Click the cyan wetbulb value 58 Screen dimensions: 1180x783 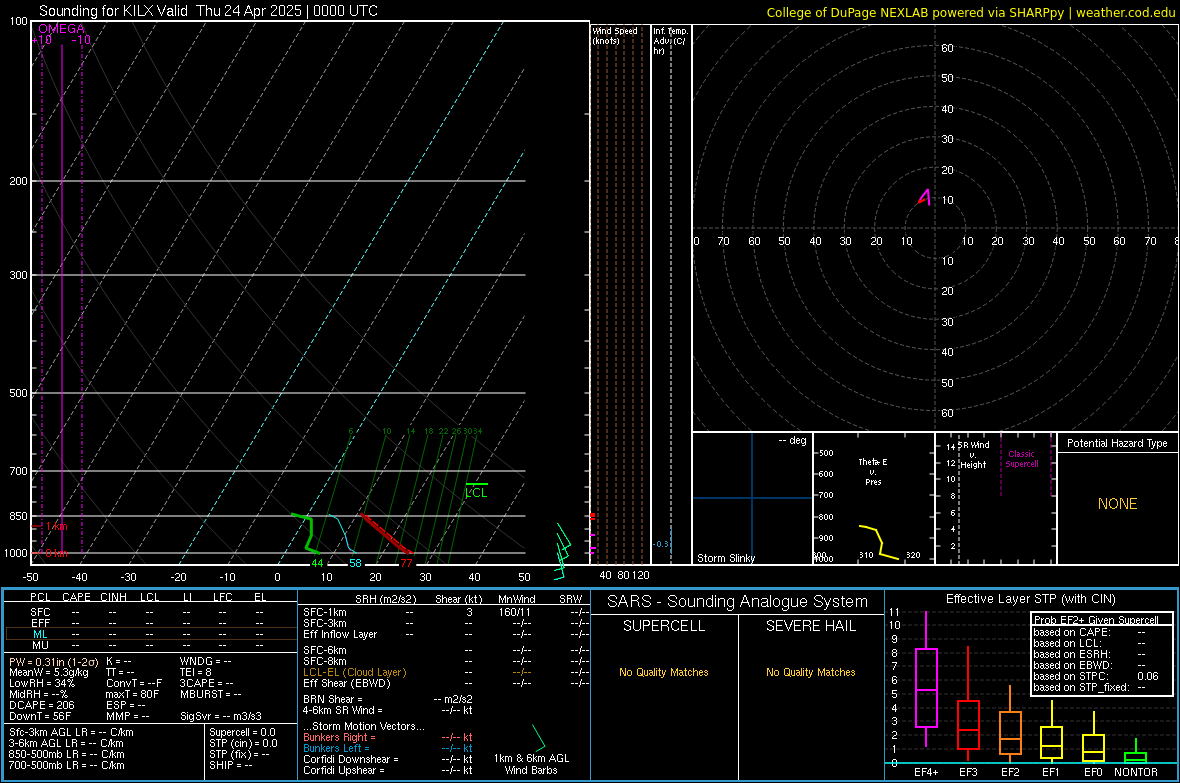pos(355,563)
